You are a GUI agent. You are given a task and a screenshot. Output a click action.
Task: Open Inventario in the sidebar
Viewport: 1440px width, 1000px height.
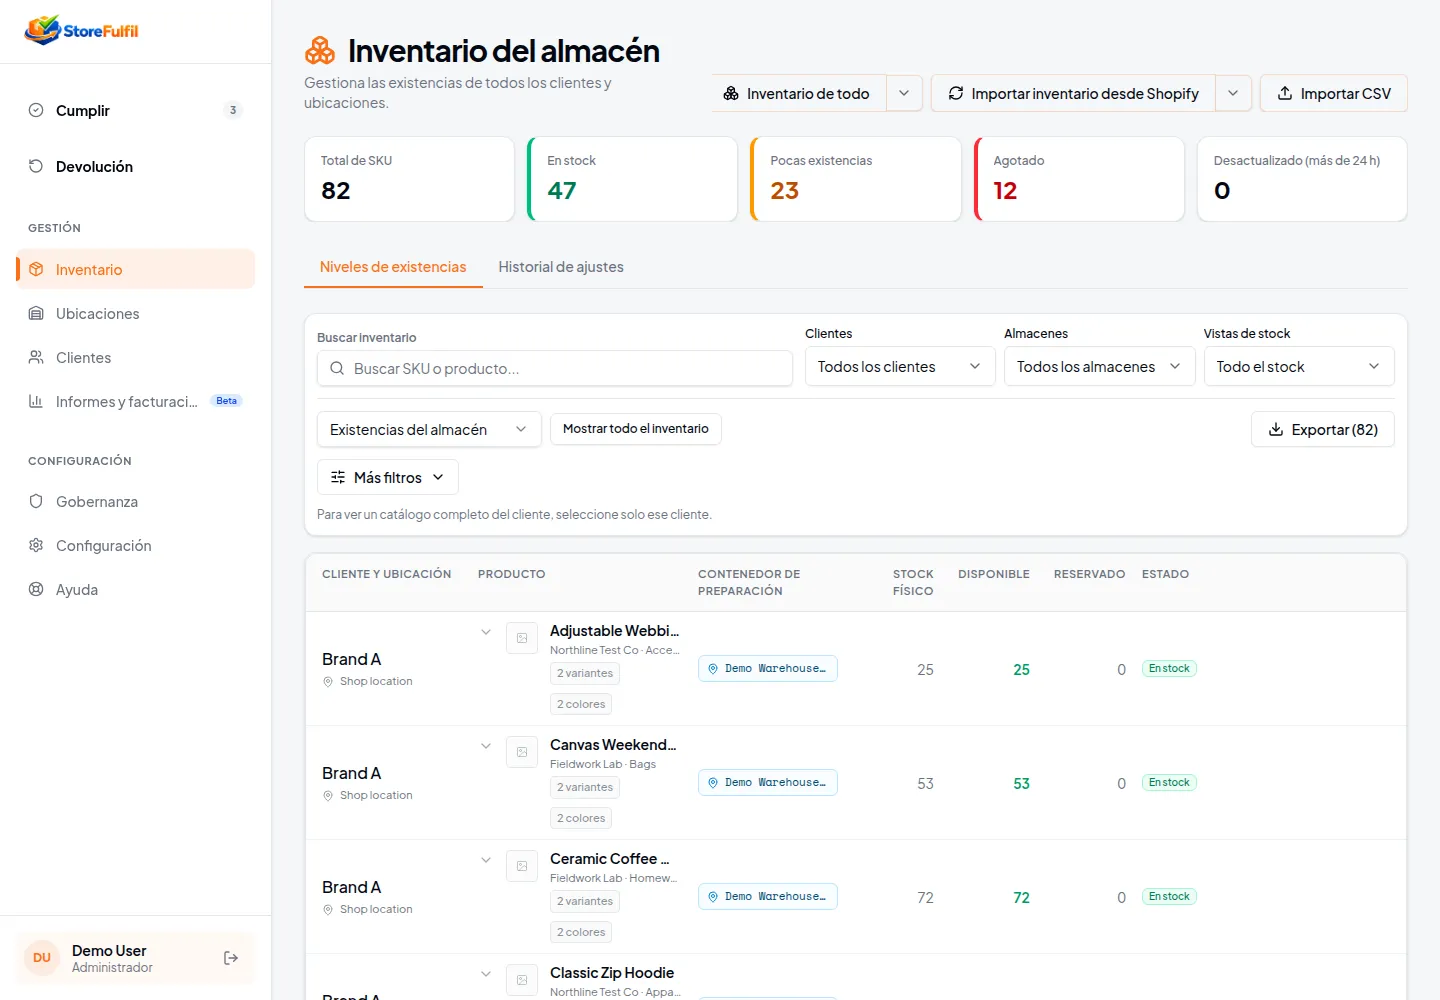click(x=136, y=269)
